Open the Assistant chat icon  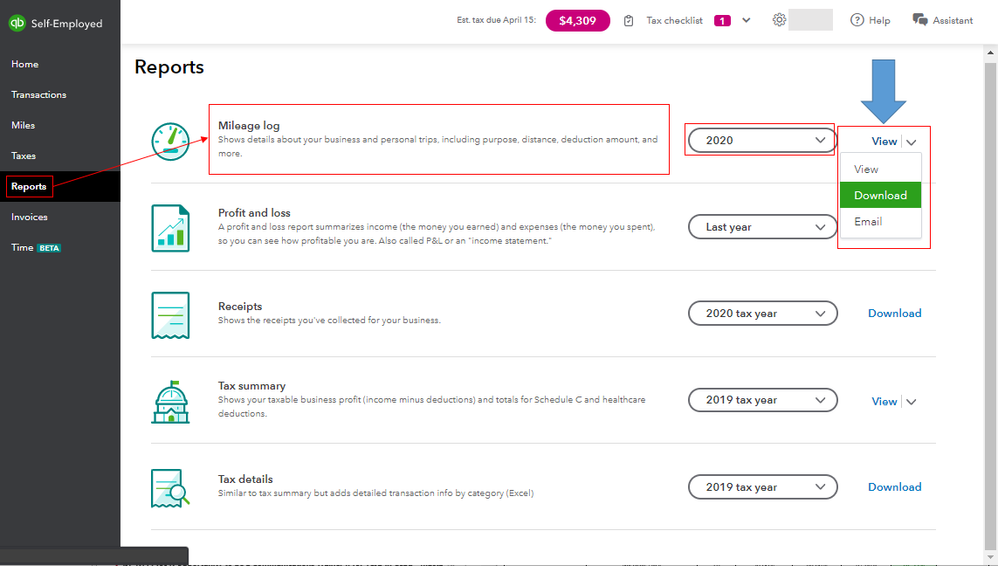coord(920,20)
